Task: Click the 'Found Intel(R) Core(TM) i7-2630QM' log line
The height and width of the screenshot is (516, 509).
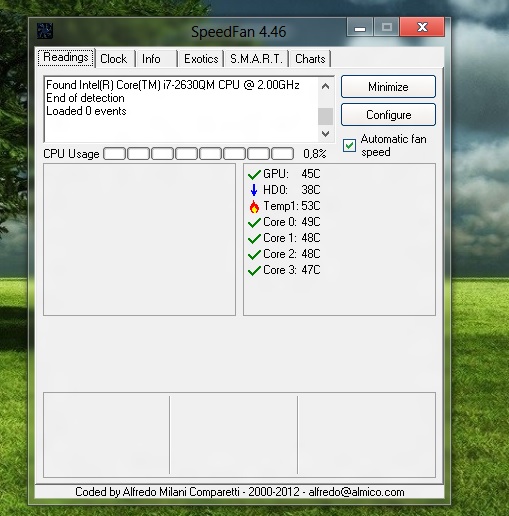Action: (173, 85)
